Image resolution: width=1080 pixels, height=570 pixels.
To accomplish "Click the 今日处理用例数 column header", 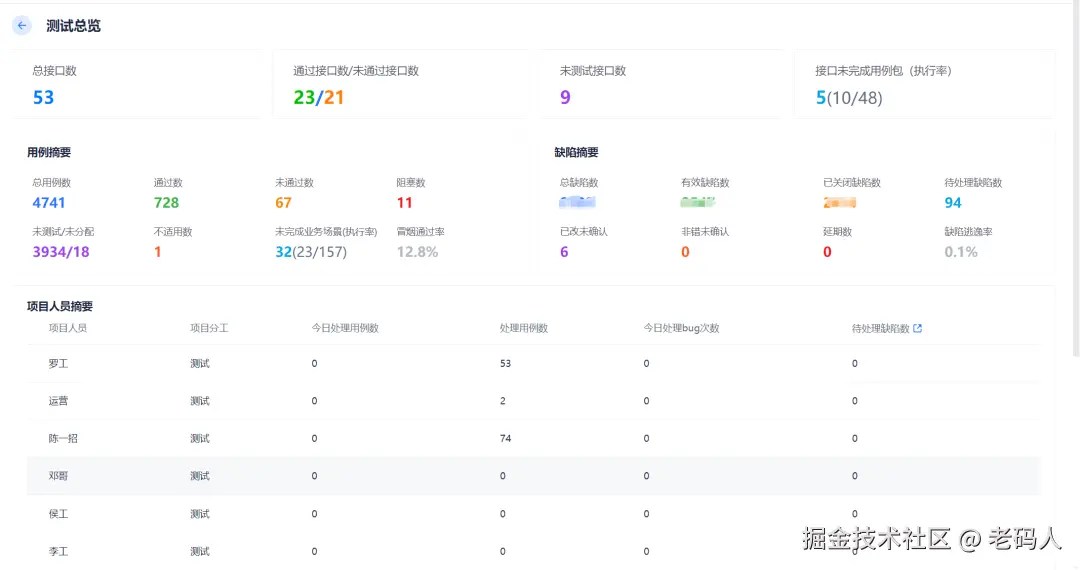I will click(x=345, y=328).
